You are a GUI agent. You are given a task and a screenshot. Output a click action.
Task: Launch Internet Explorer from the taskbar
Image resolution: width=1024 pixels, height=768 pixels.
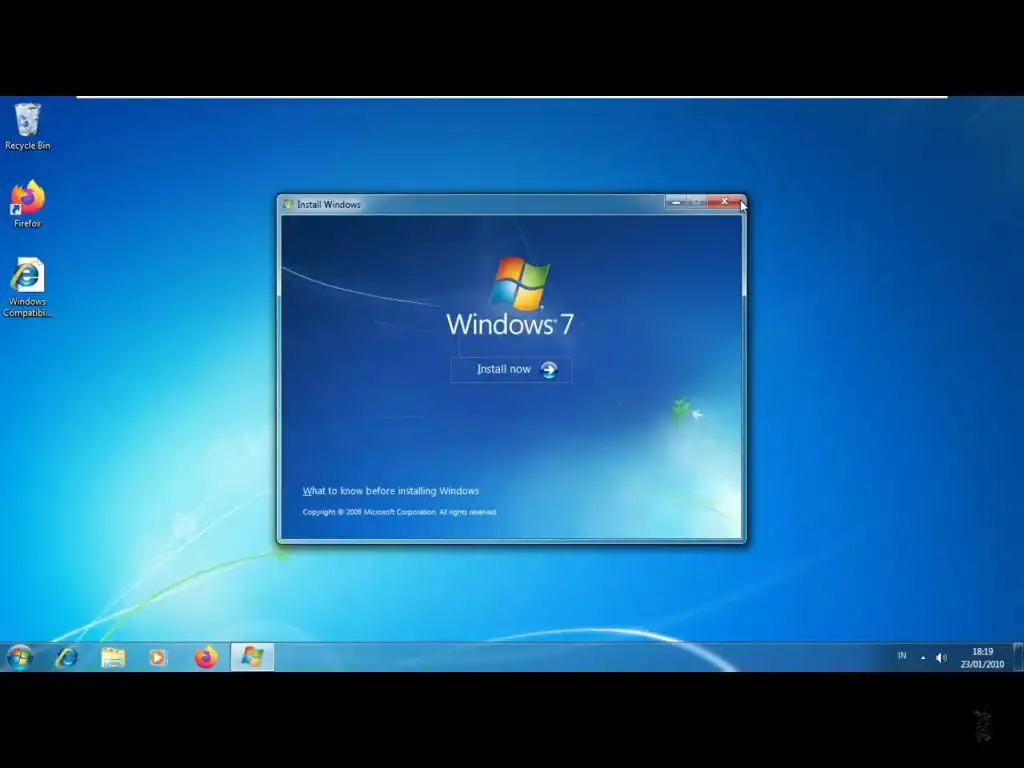[67, 657]
